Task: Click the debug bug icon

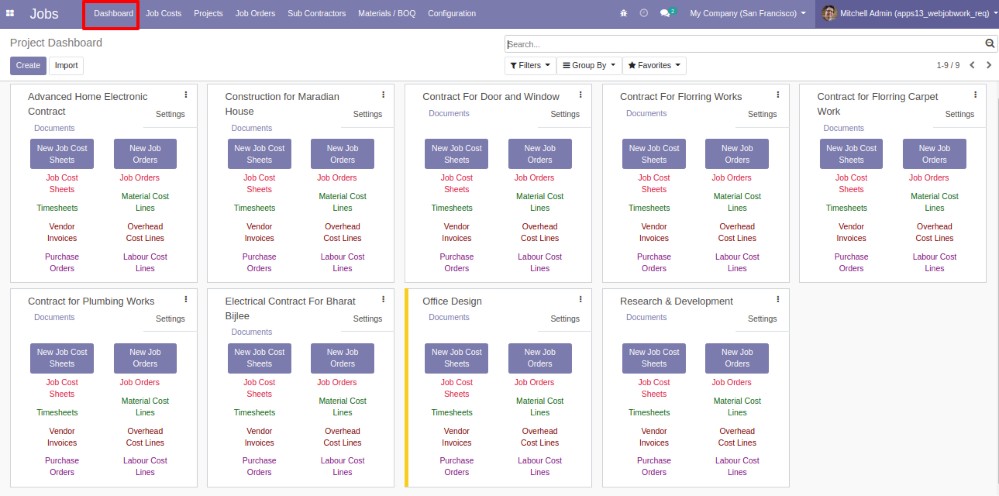Action: point(624,14)
